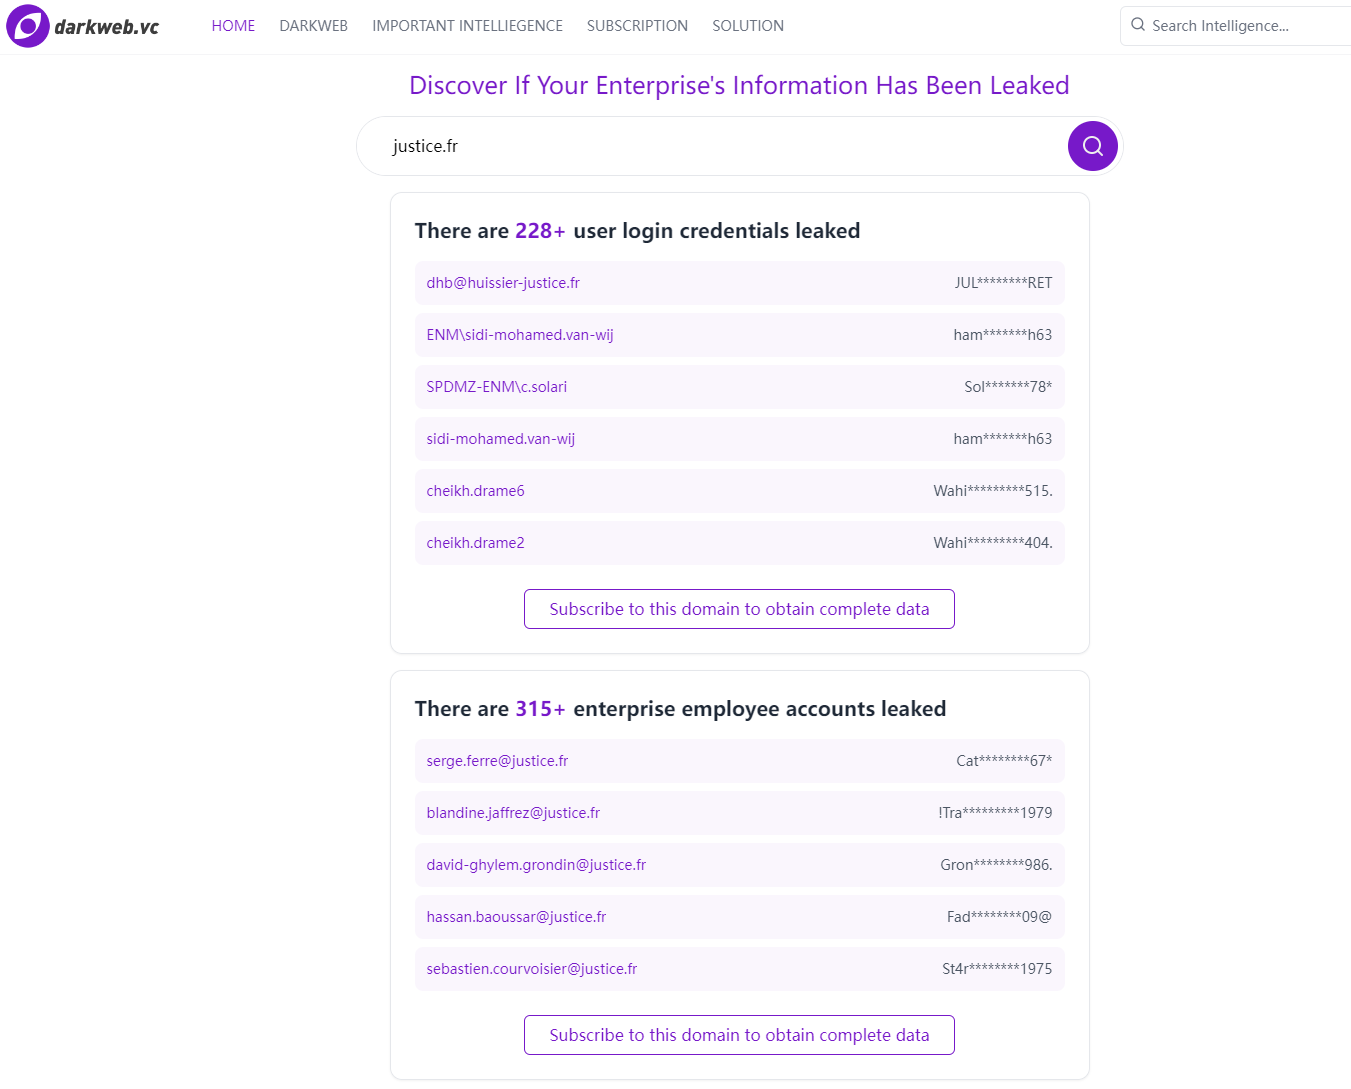Select the serge.ferre@justice.fr account

pyautogui.click(x=739, y=761)
